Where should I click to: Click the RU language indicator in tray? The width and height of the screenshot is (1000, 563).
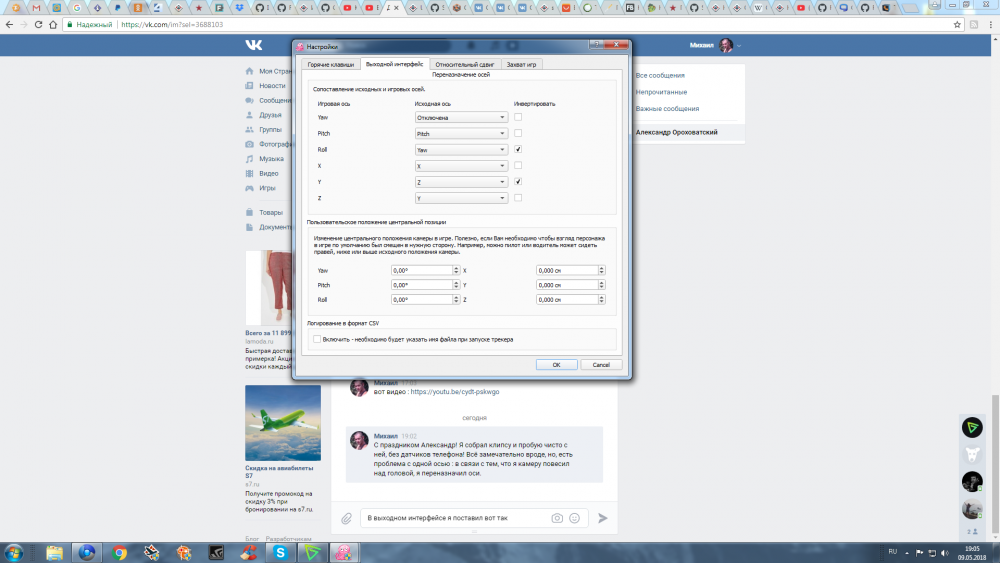[893, 552]
